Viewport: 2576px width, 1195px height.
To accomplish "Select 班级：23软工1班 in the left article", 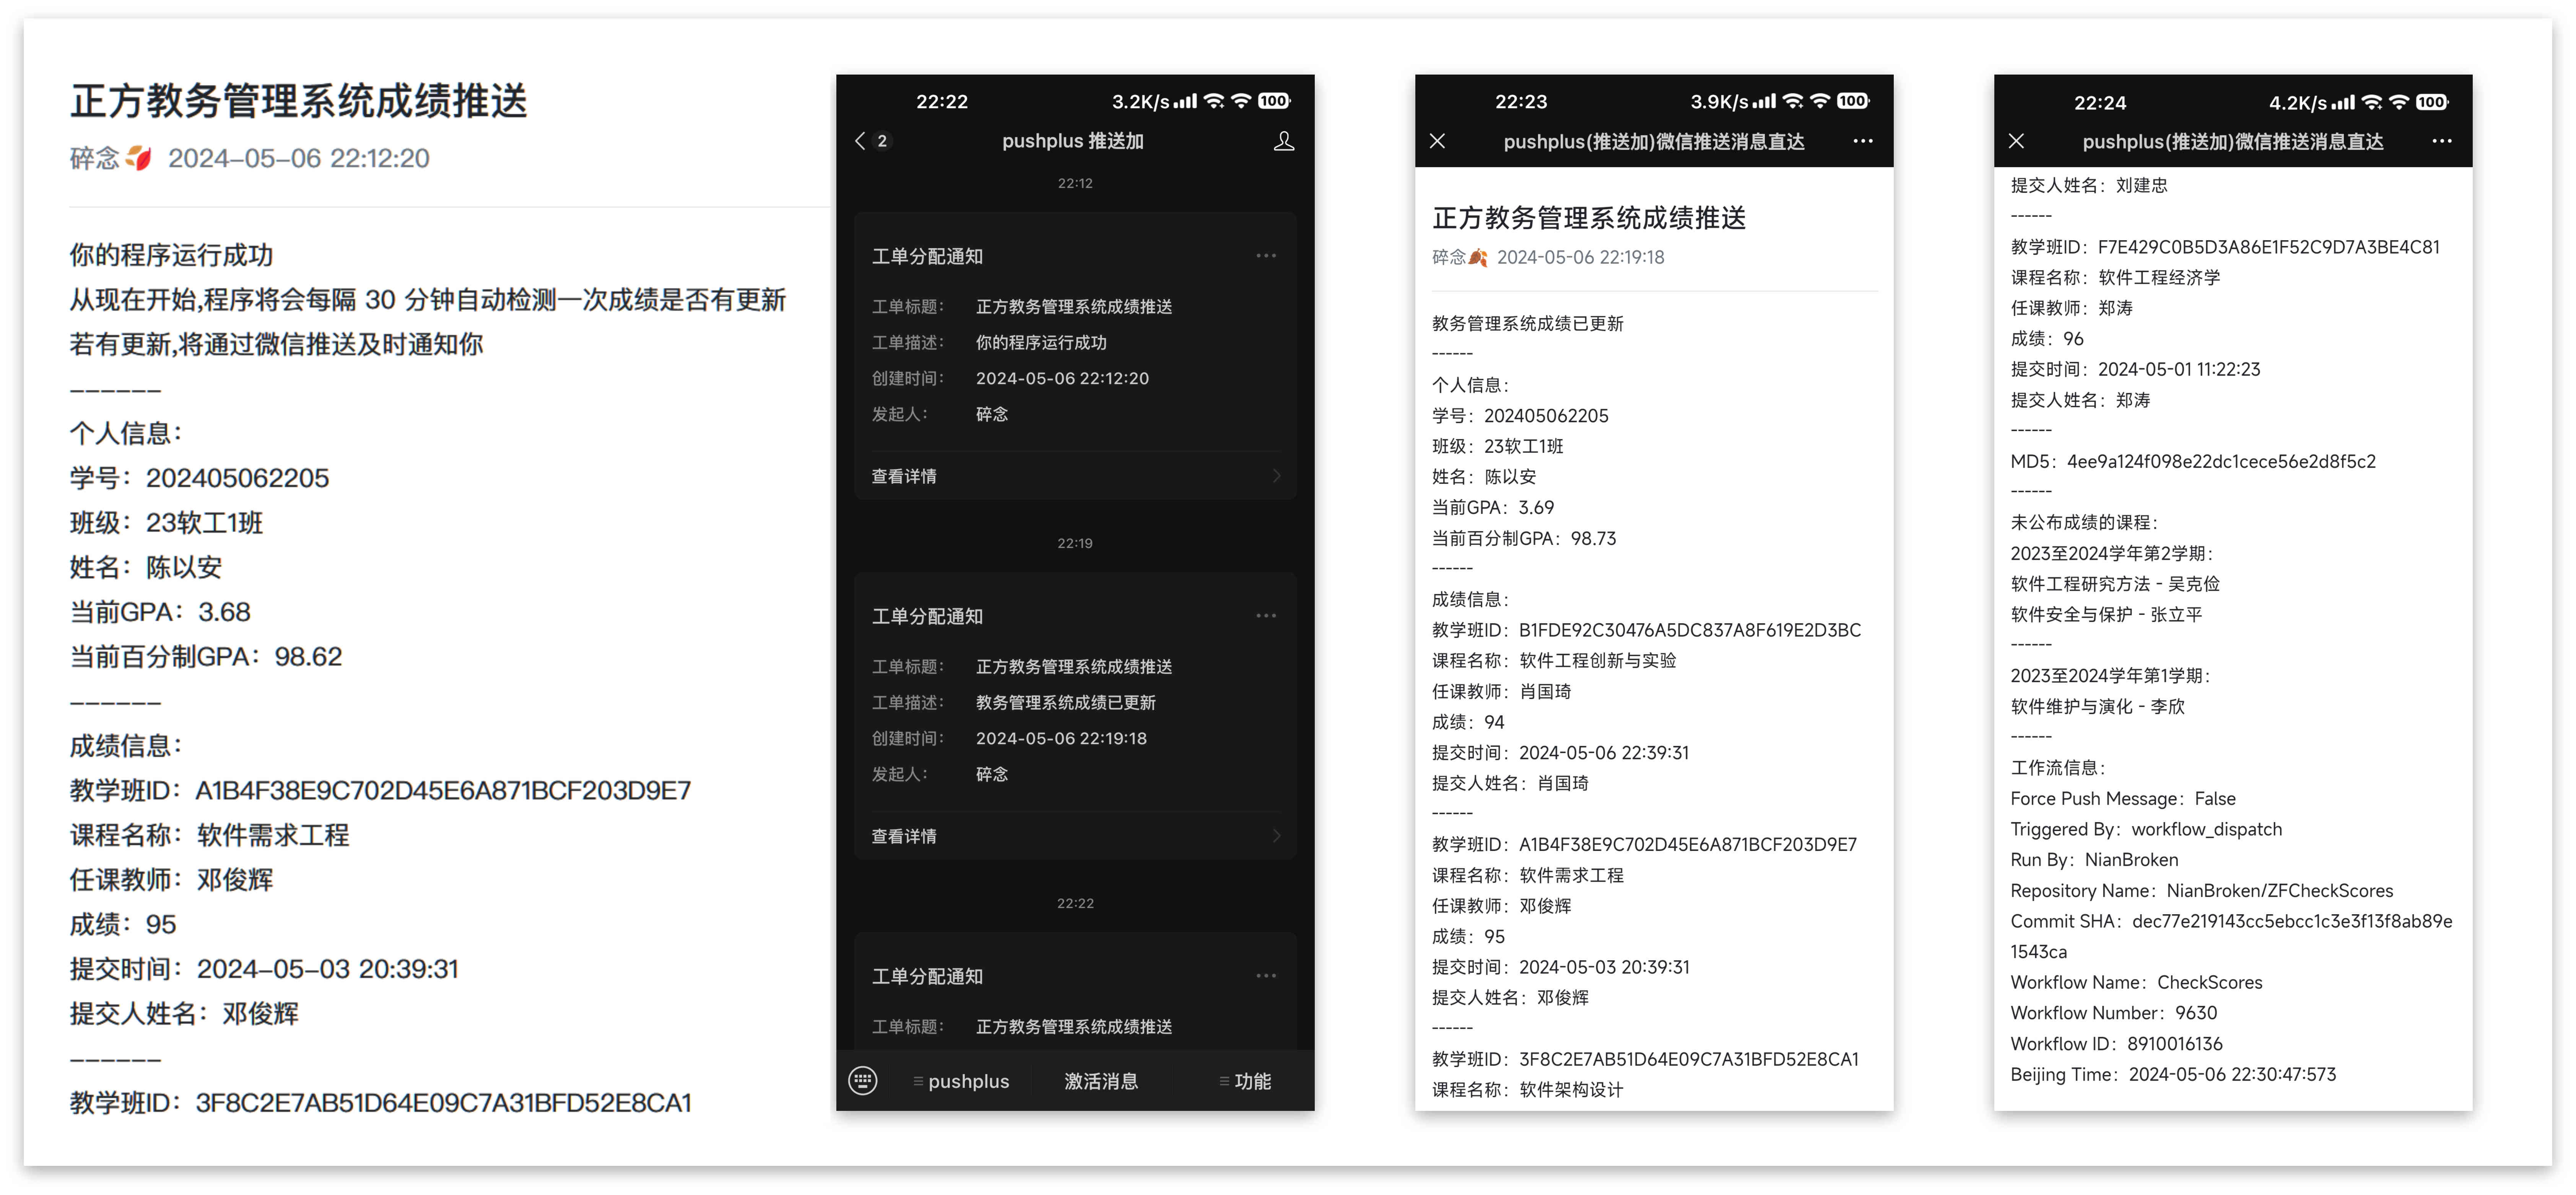I will [x=166, y=523].
